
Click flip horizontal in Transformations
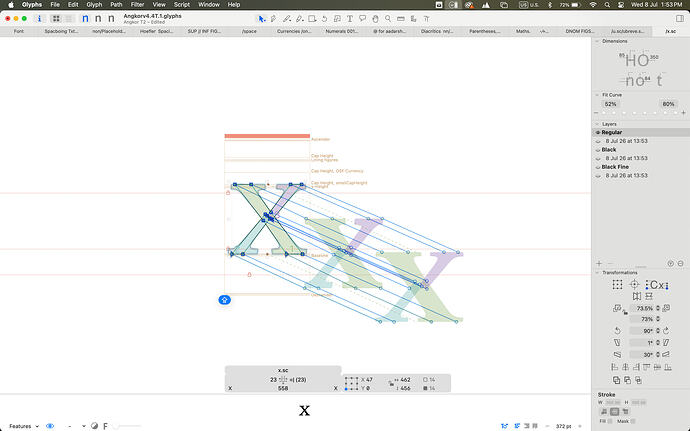coord(637,296)
